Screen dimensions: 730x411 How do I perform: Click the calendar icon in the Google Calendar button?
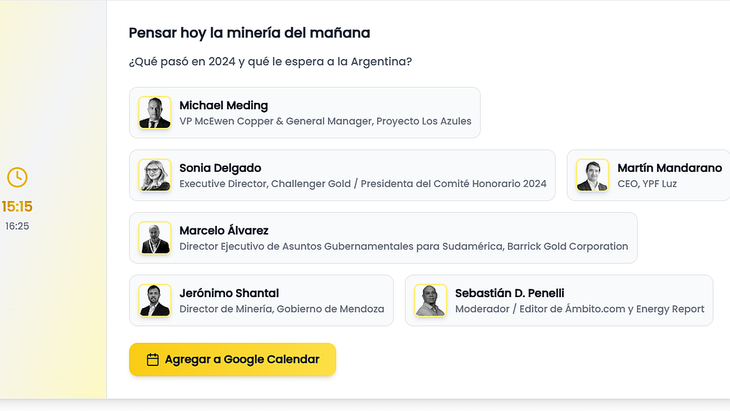pyautogui.click(x=153, y=359)
